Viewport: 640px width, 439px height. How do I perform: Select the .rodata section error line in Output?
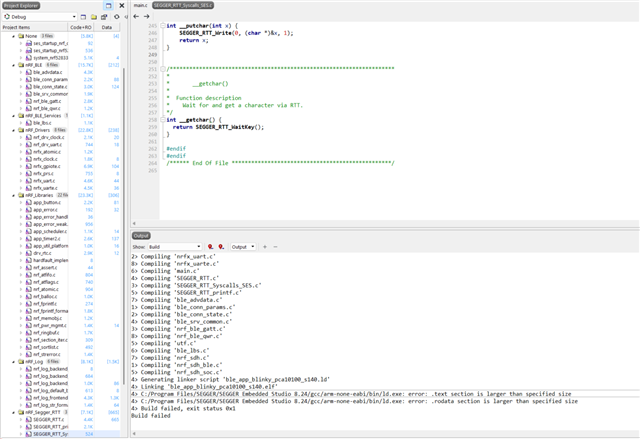pos(354,401)
